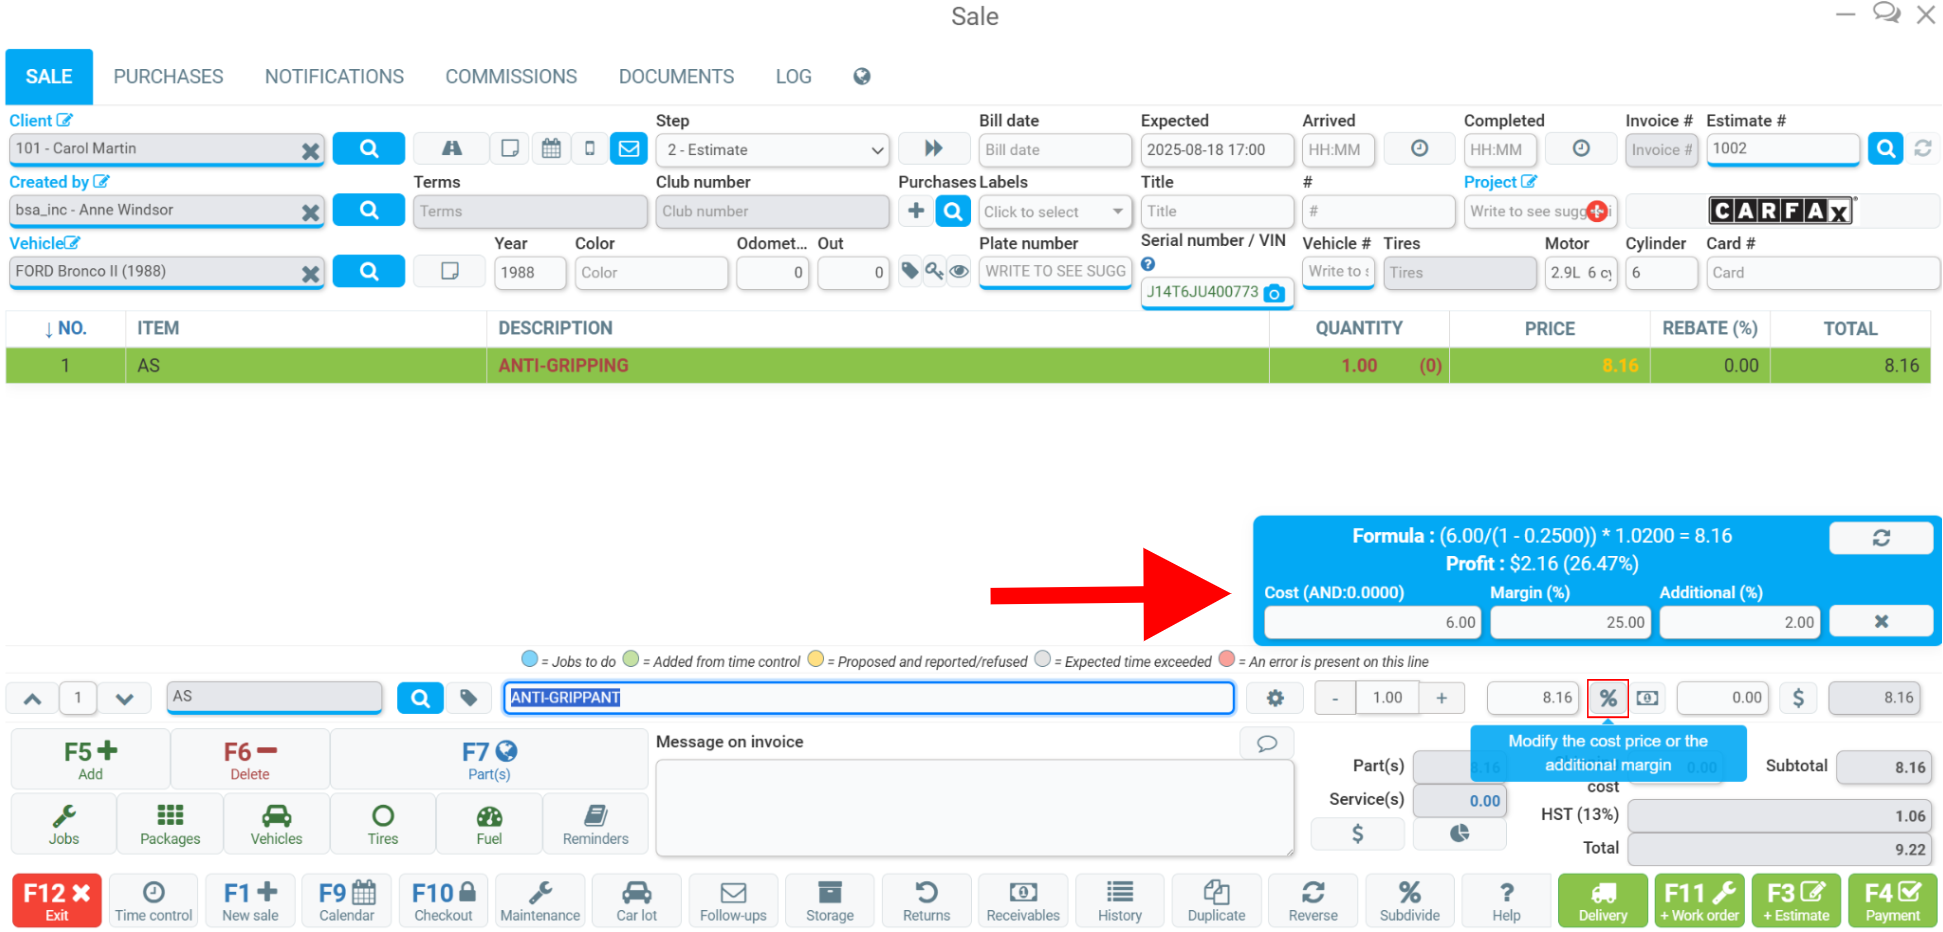Click the Tires circle icon

click(382, 824)
